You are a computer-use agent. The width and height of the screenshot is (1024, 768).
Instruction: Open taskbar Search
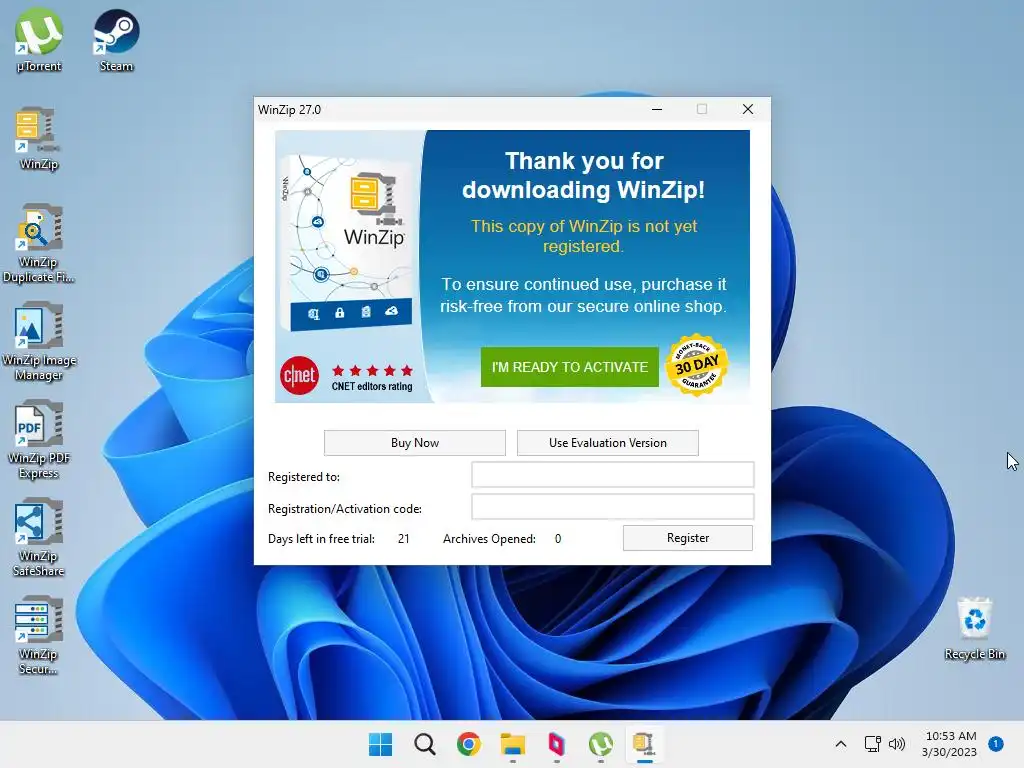coord(424,744)
